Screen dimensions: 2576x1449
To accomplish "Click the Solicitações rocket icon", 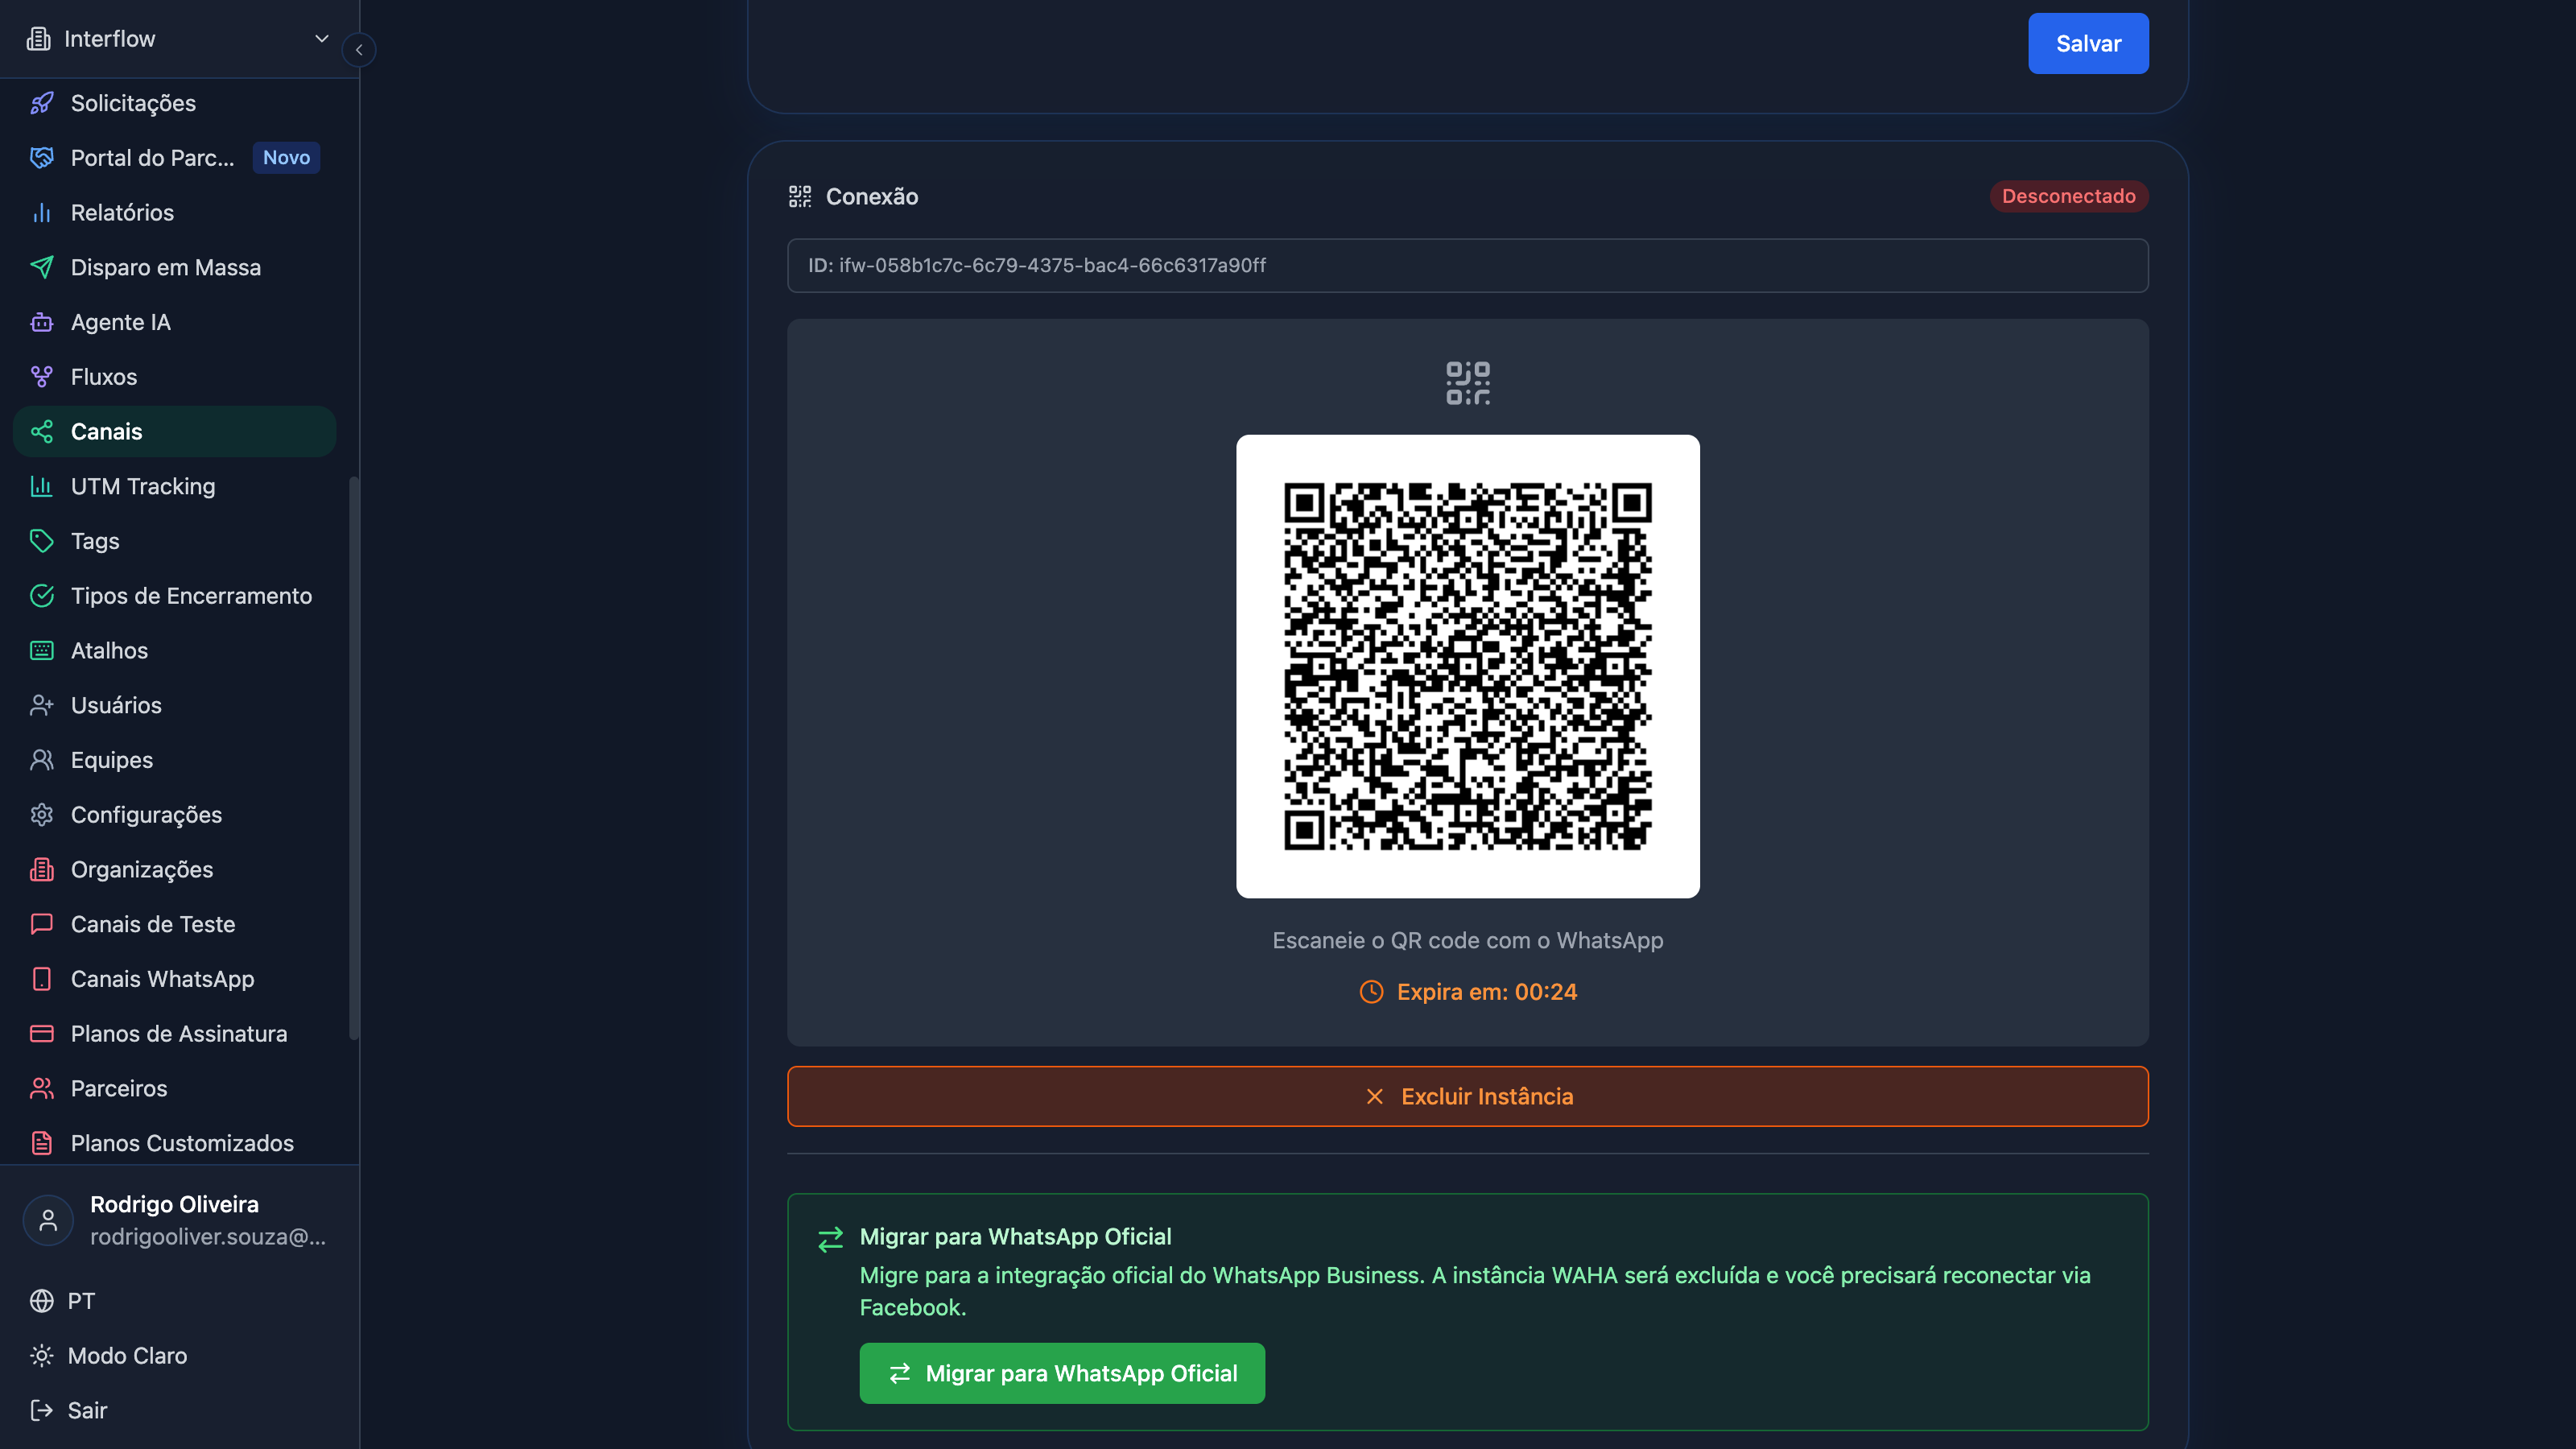I will (41, 103).
